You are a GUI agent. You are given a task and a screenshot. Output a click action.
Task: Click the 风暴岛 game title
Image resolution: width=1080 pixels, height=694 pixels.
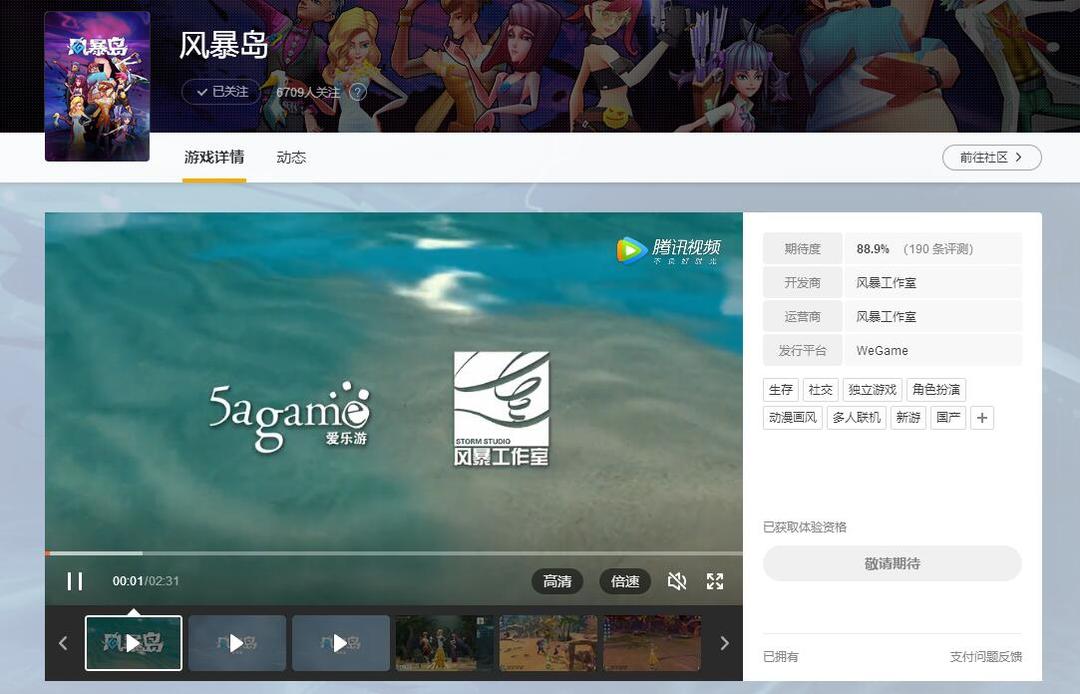click(223, 45)
